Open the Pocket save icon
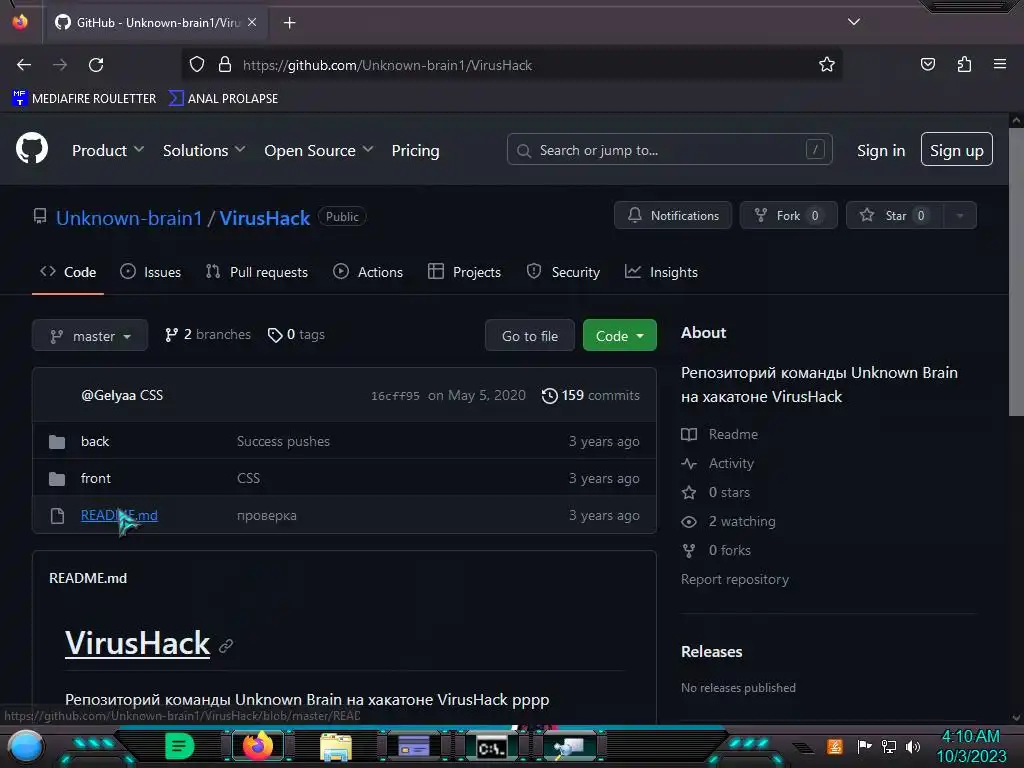The image size is (1024, 768). (x=927, y=65)
